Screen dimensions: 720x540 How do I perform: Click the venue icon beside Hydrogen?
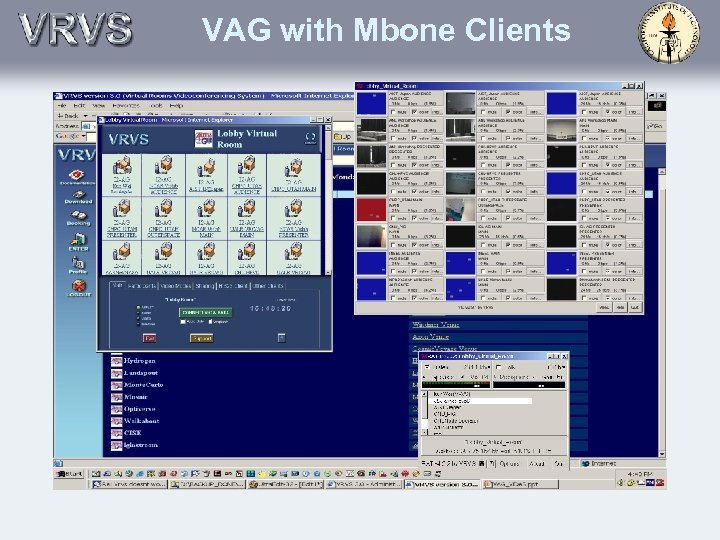(x=117, y=360)
